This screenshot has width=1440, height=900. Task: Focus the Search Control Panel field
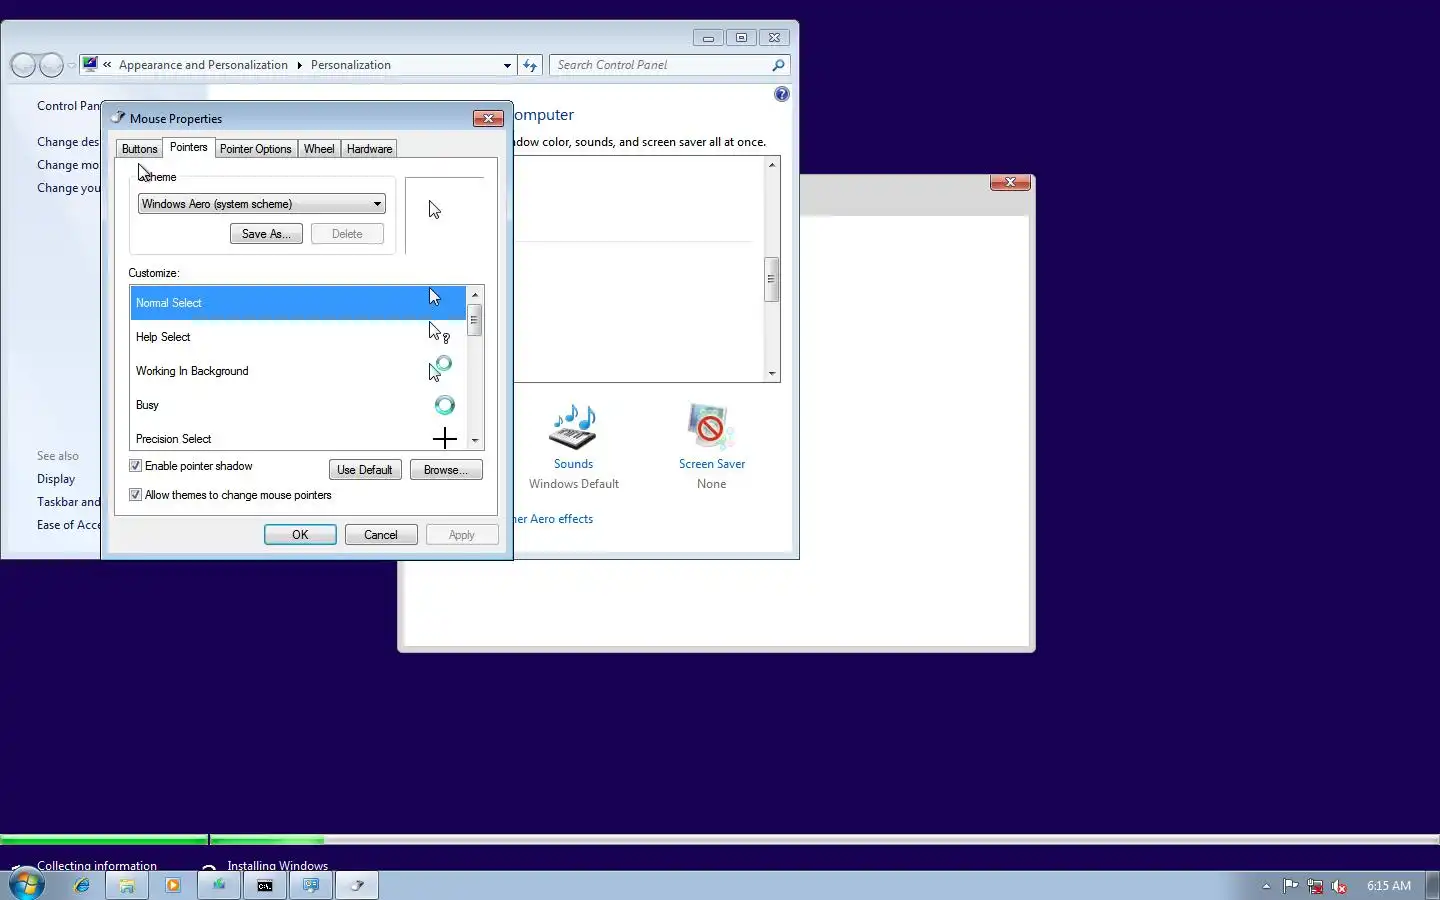[660, 65]
